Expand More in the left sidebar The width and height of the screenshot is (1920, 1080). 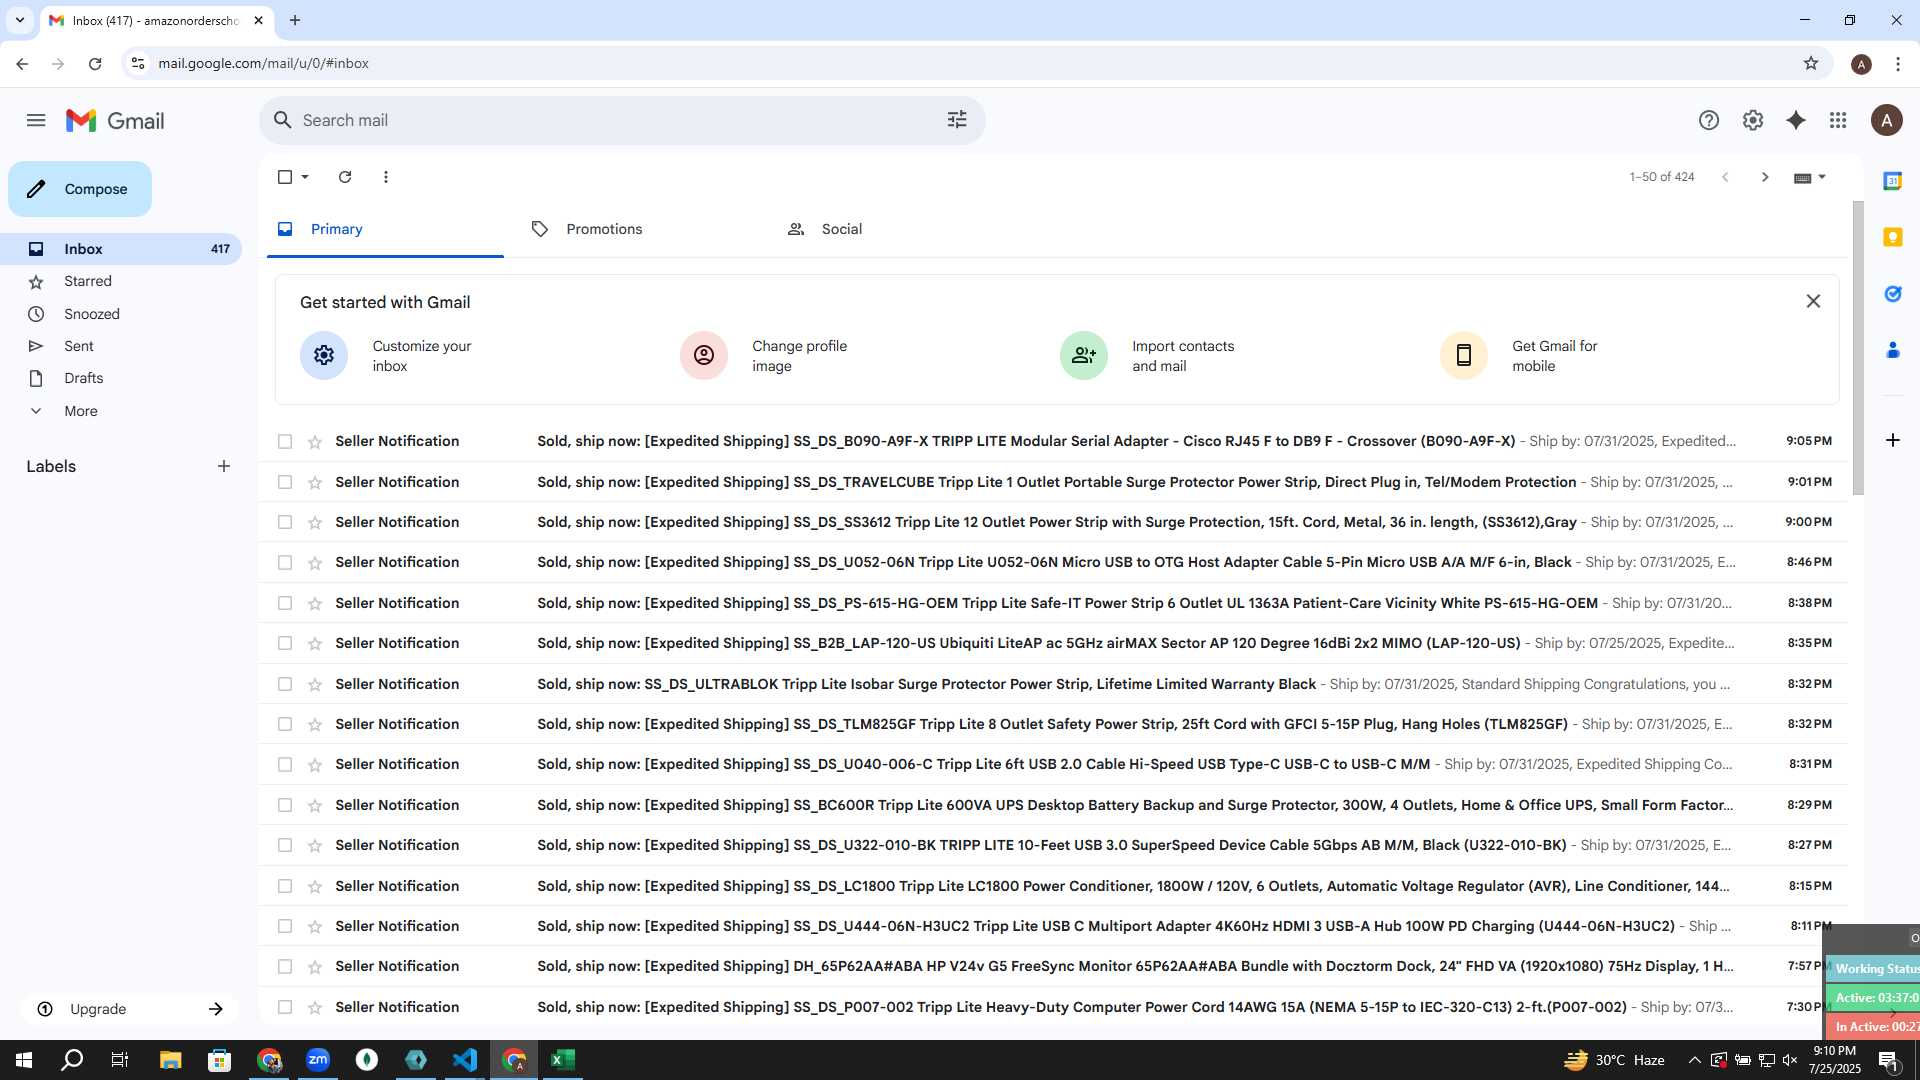coord(80,411)
